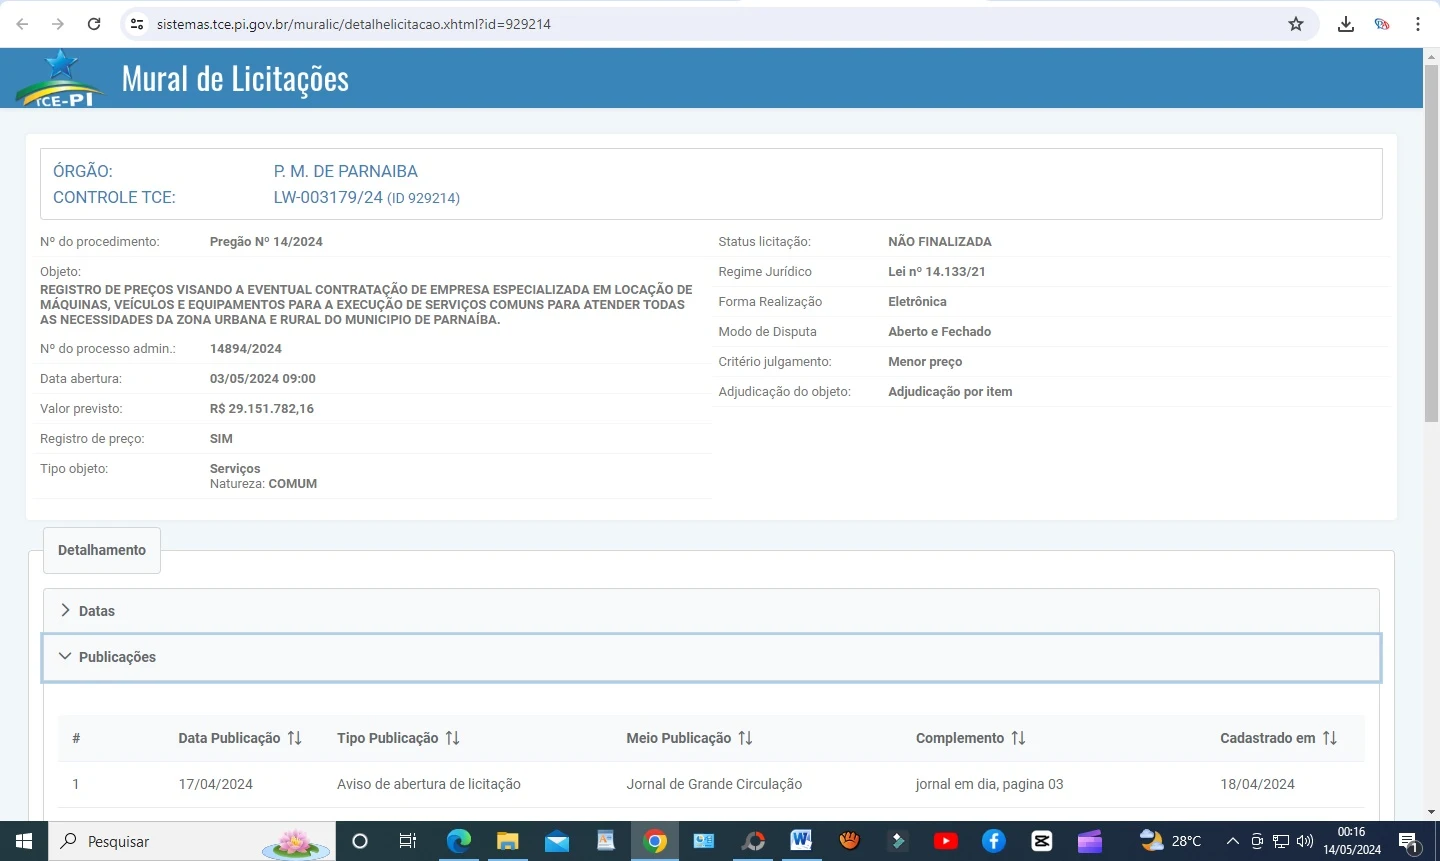1440x861 pixels.
Task: Open the Mural de Licitações title link
Action: [x=235, y=78]
